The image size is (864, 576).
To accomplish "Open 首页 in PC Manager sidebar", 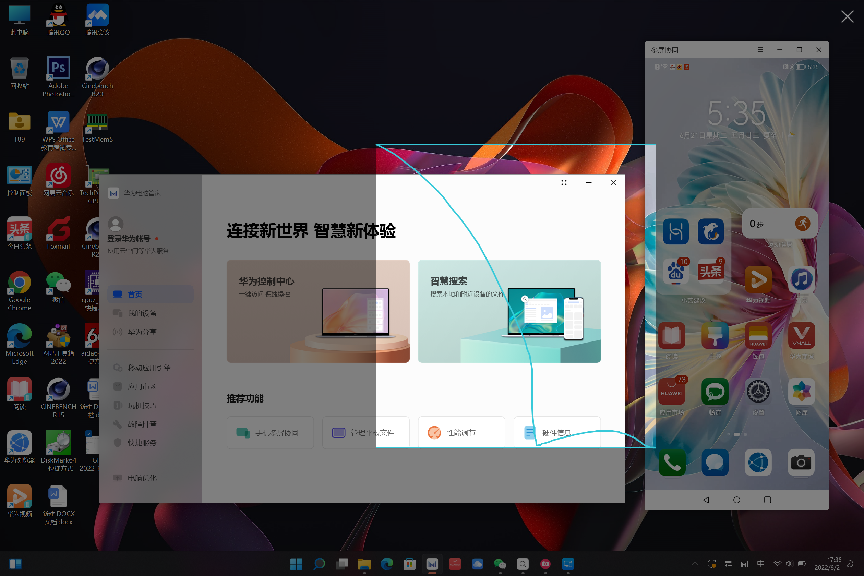I will point(150,294).
